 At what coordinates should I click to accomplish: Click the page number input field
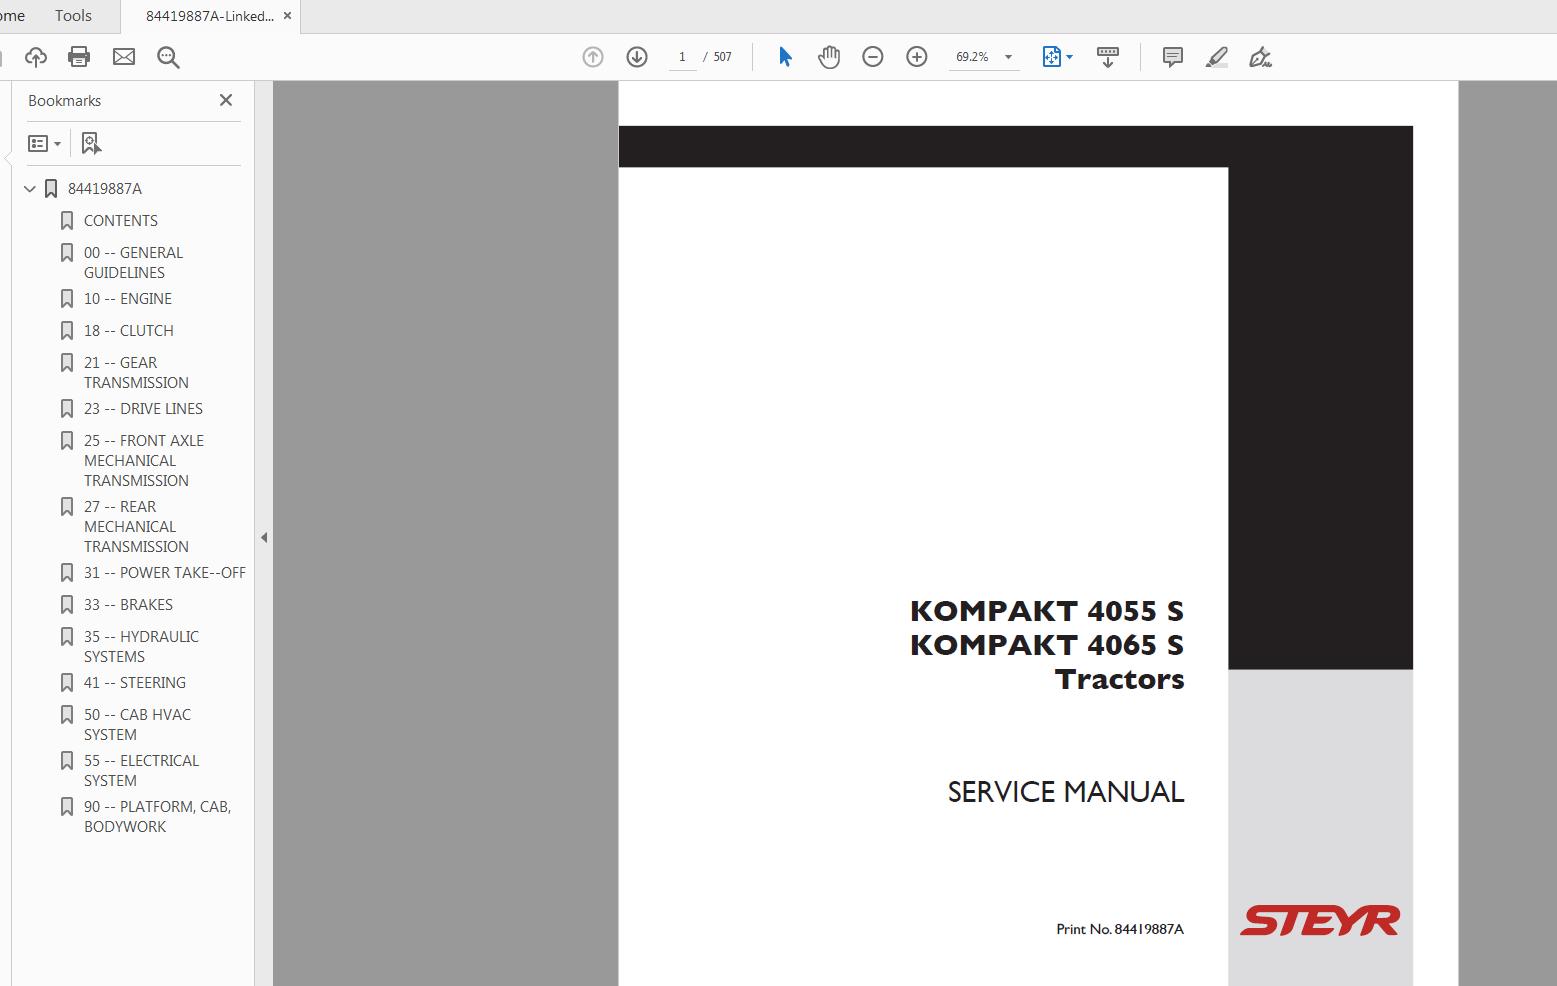[x=682, y=57]
